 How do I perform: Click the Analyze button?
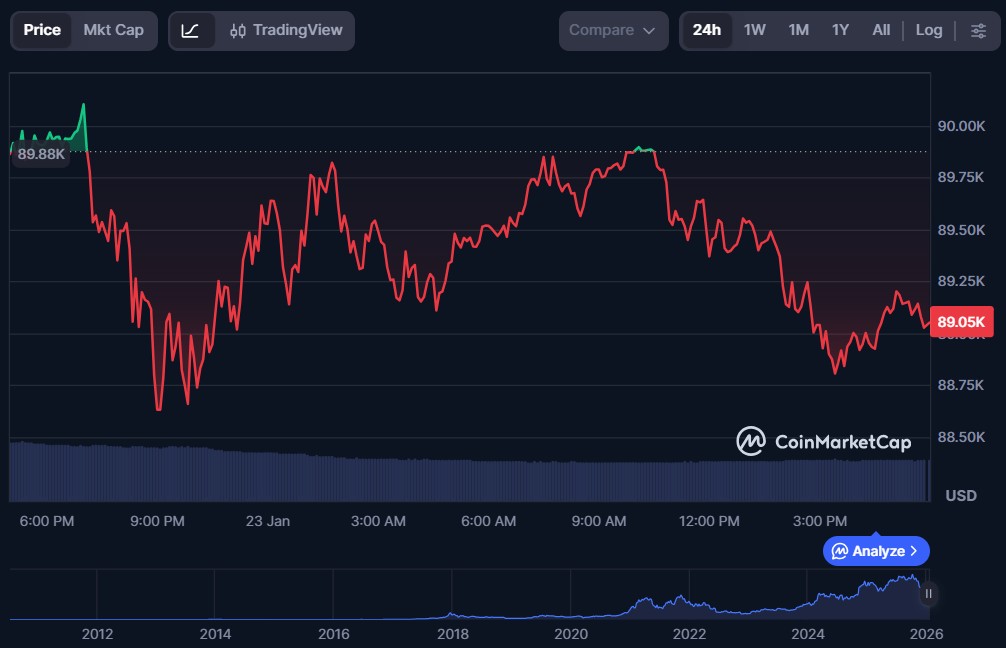click(x=876, y=551)
